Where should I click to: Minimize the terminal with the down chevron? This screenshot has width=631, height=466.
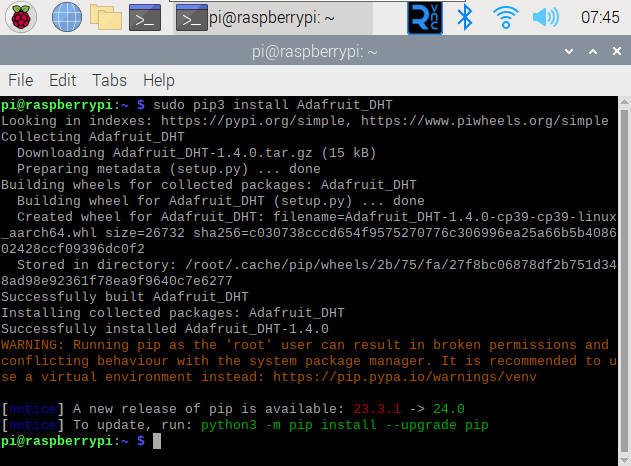point(569,51)
